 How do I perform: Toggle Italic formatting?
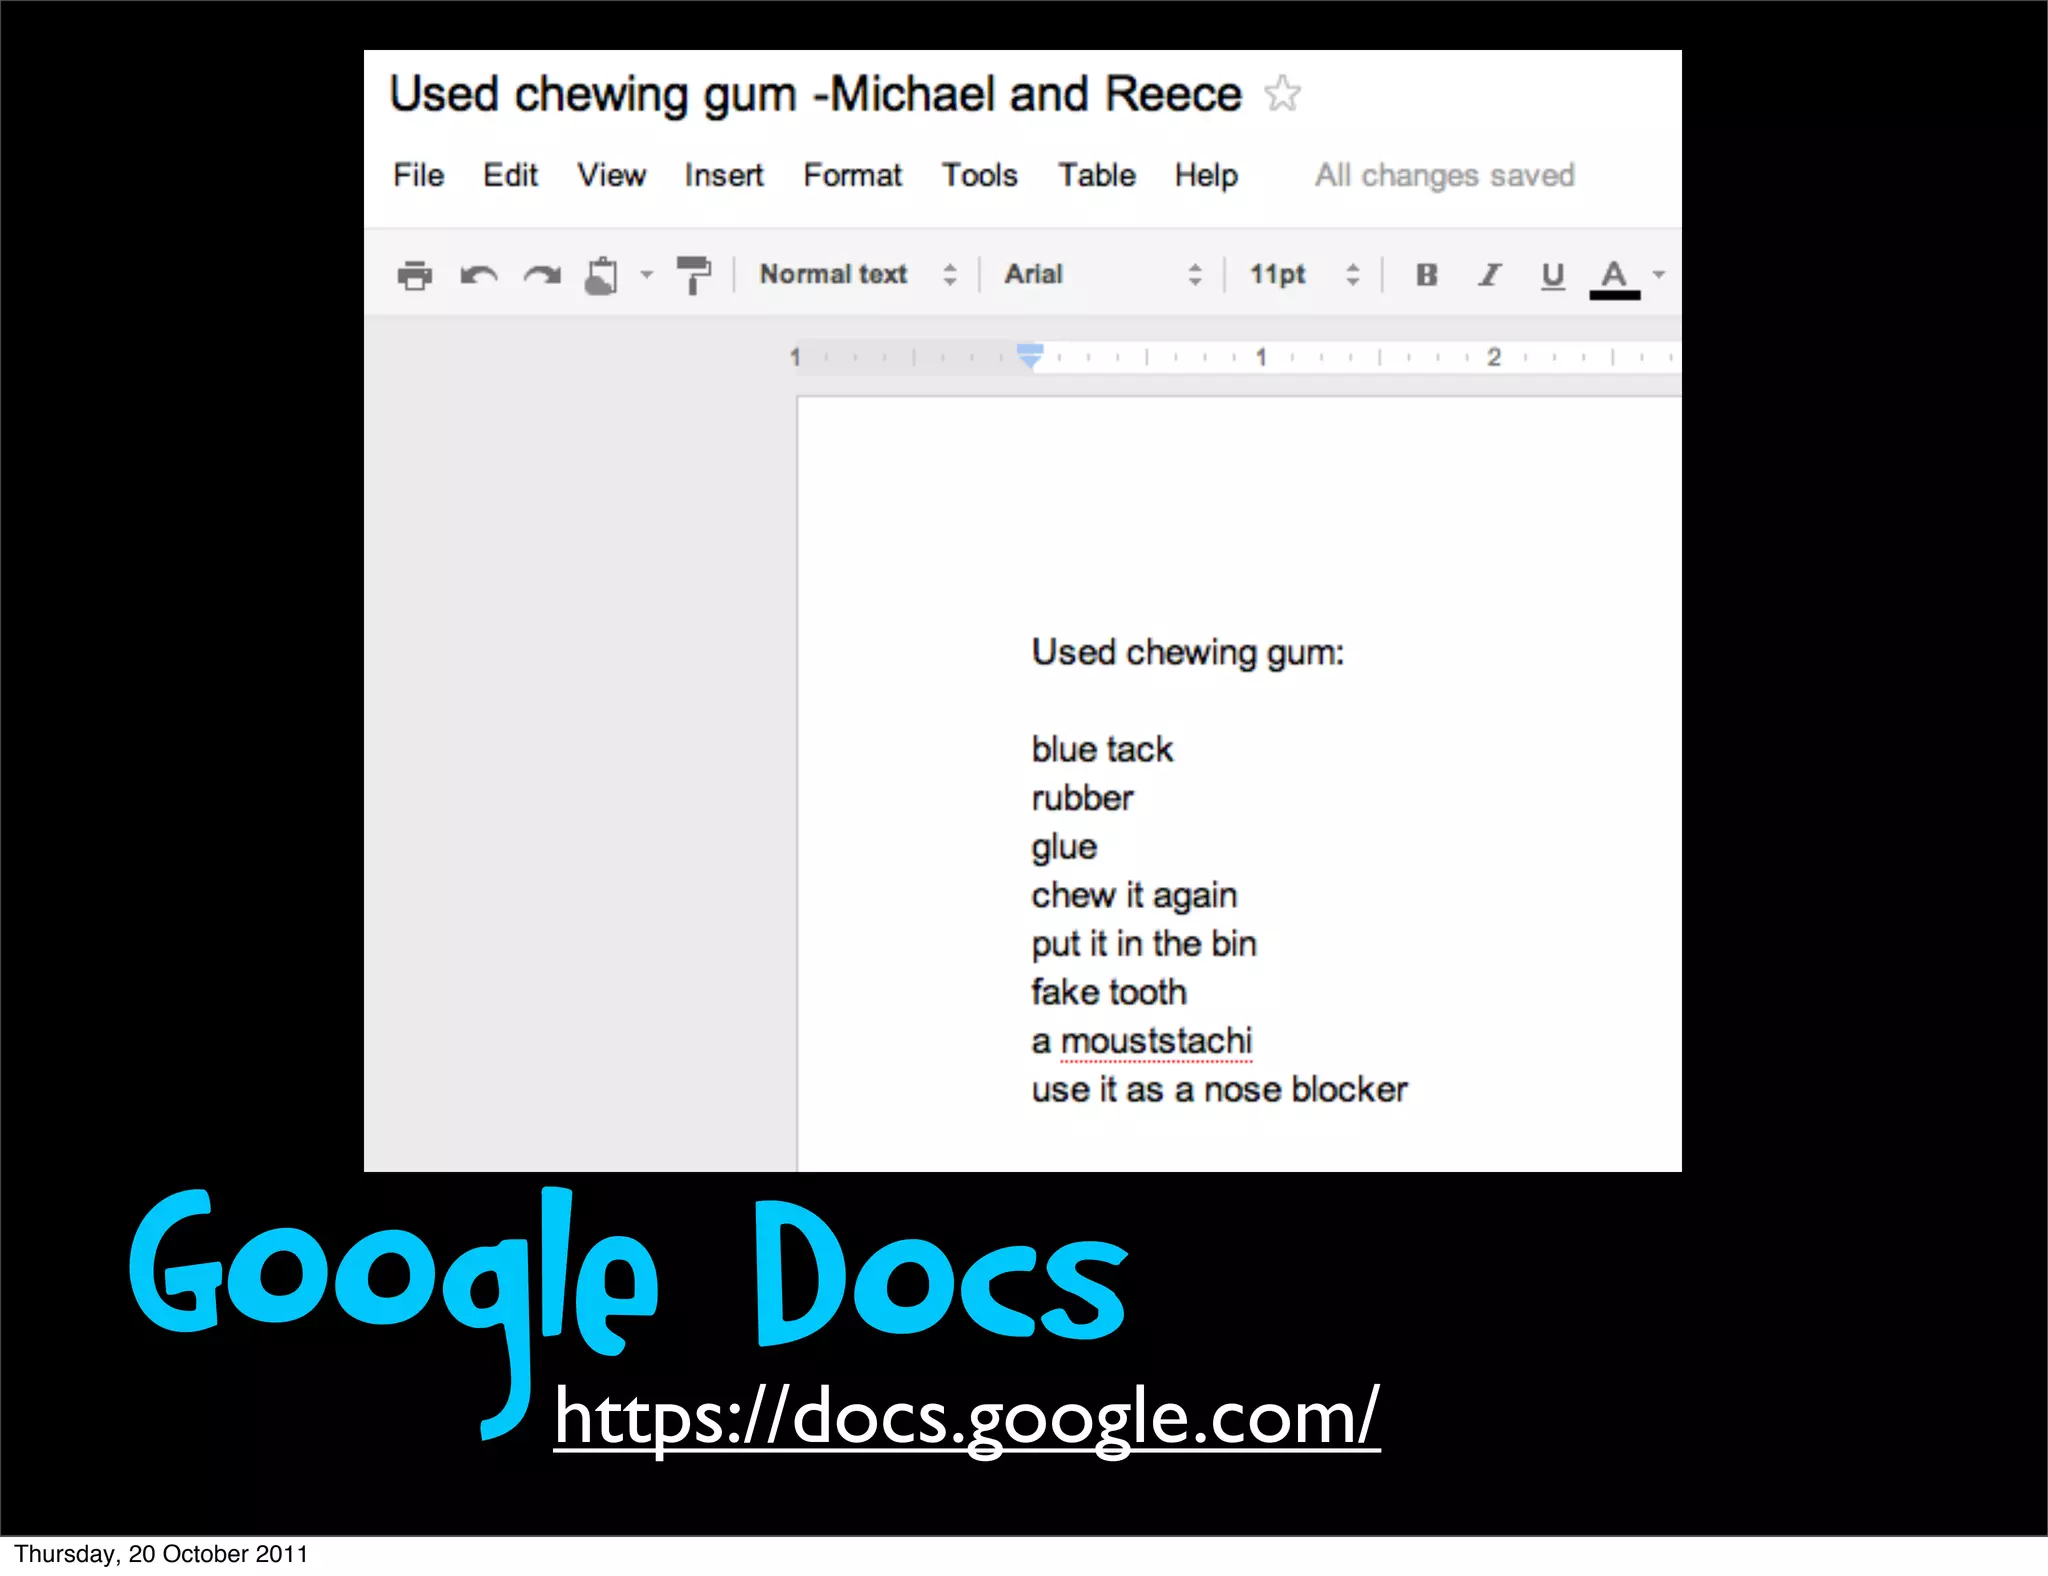point(1490,275)
